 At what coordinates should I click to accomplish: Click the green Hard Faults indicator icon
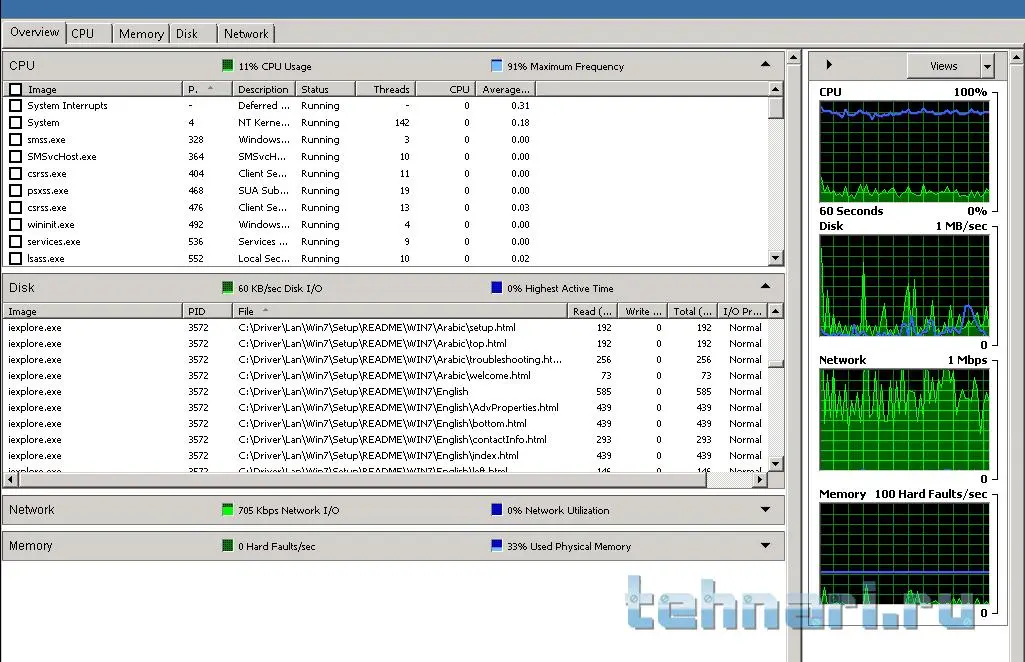[x=228, y=546]
